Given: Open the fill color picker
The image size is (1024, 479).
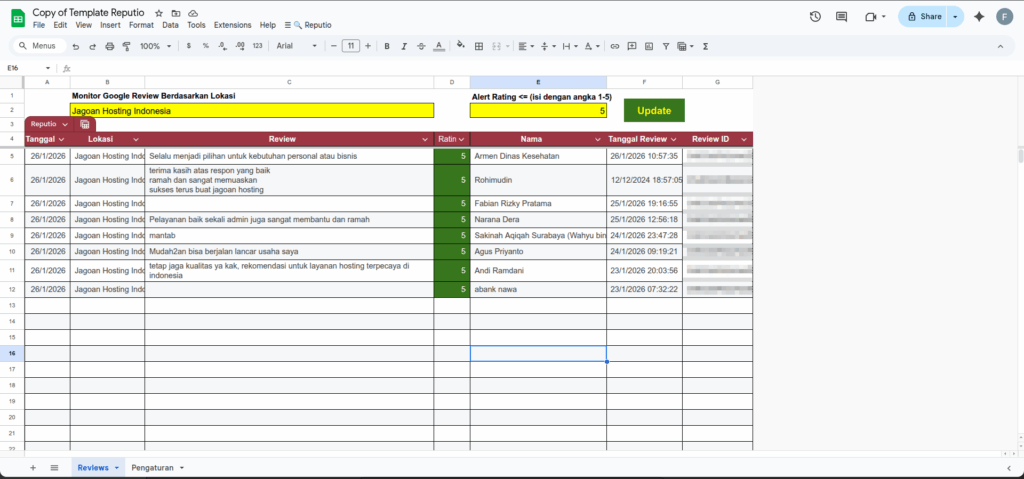Looking at the screenshot, I should (x=460, y=46).
